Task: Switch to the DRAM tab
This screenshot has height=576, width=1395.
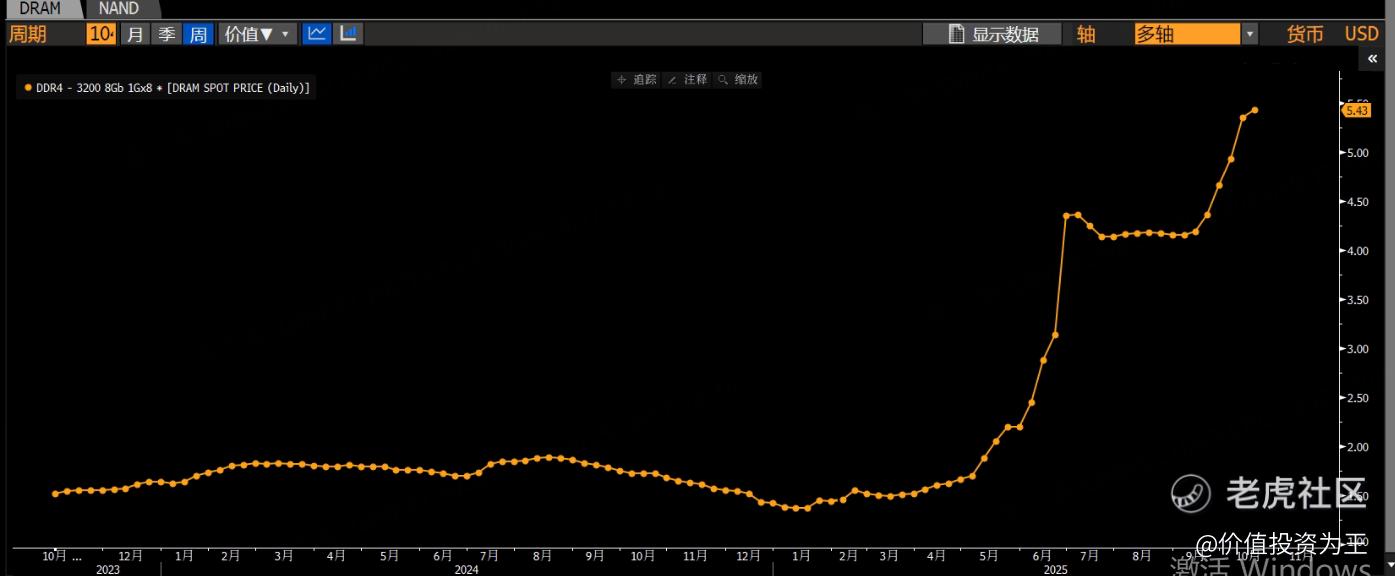Action: coord(40,8)
